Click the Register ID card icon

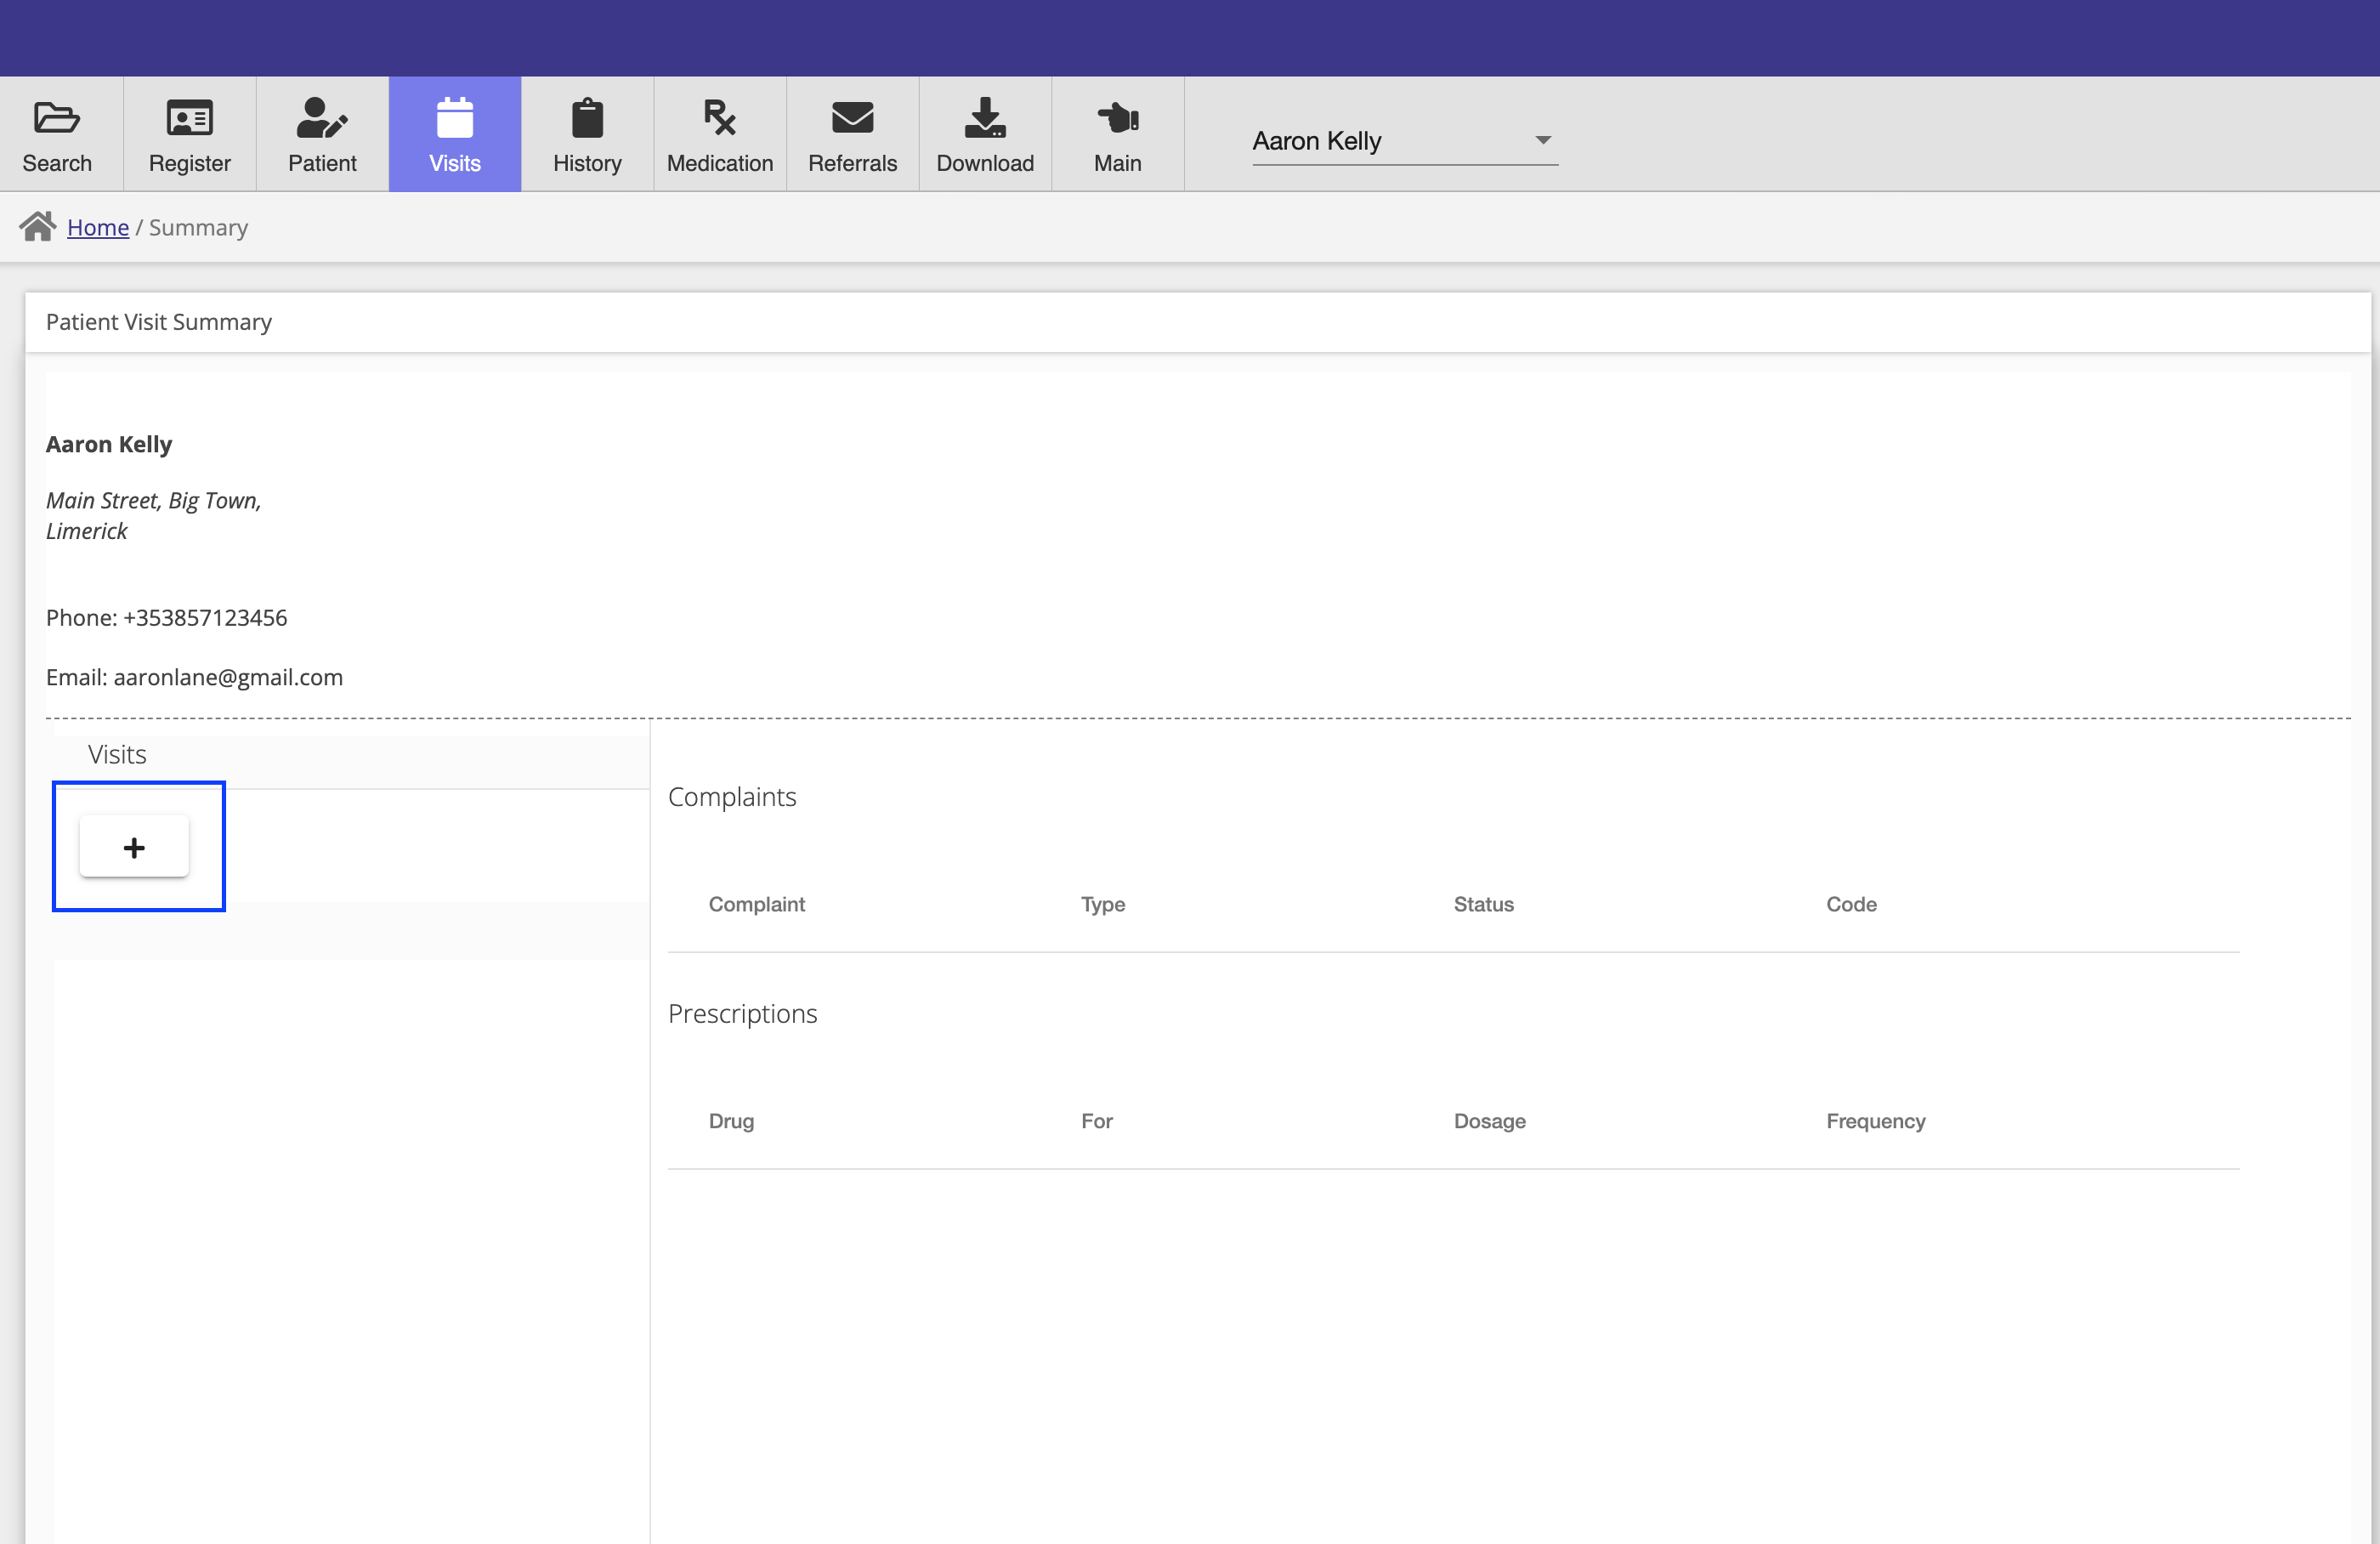[189, 118]
